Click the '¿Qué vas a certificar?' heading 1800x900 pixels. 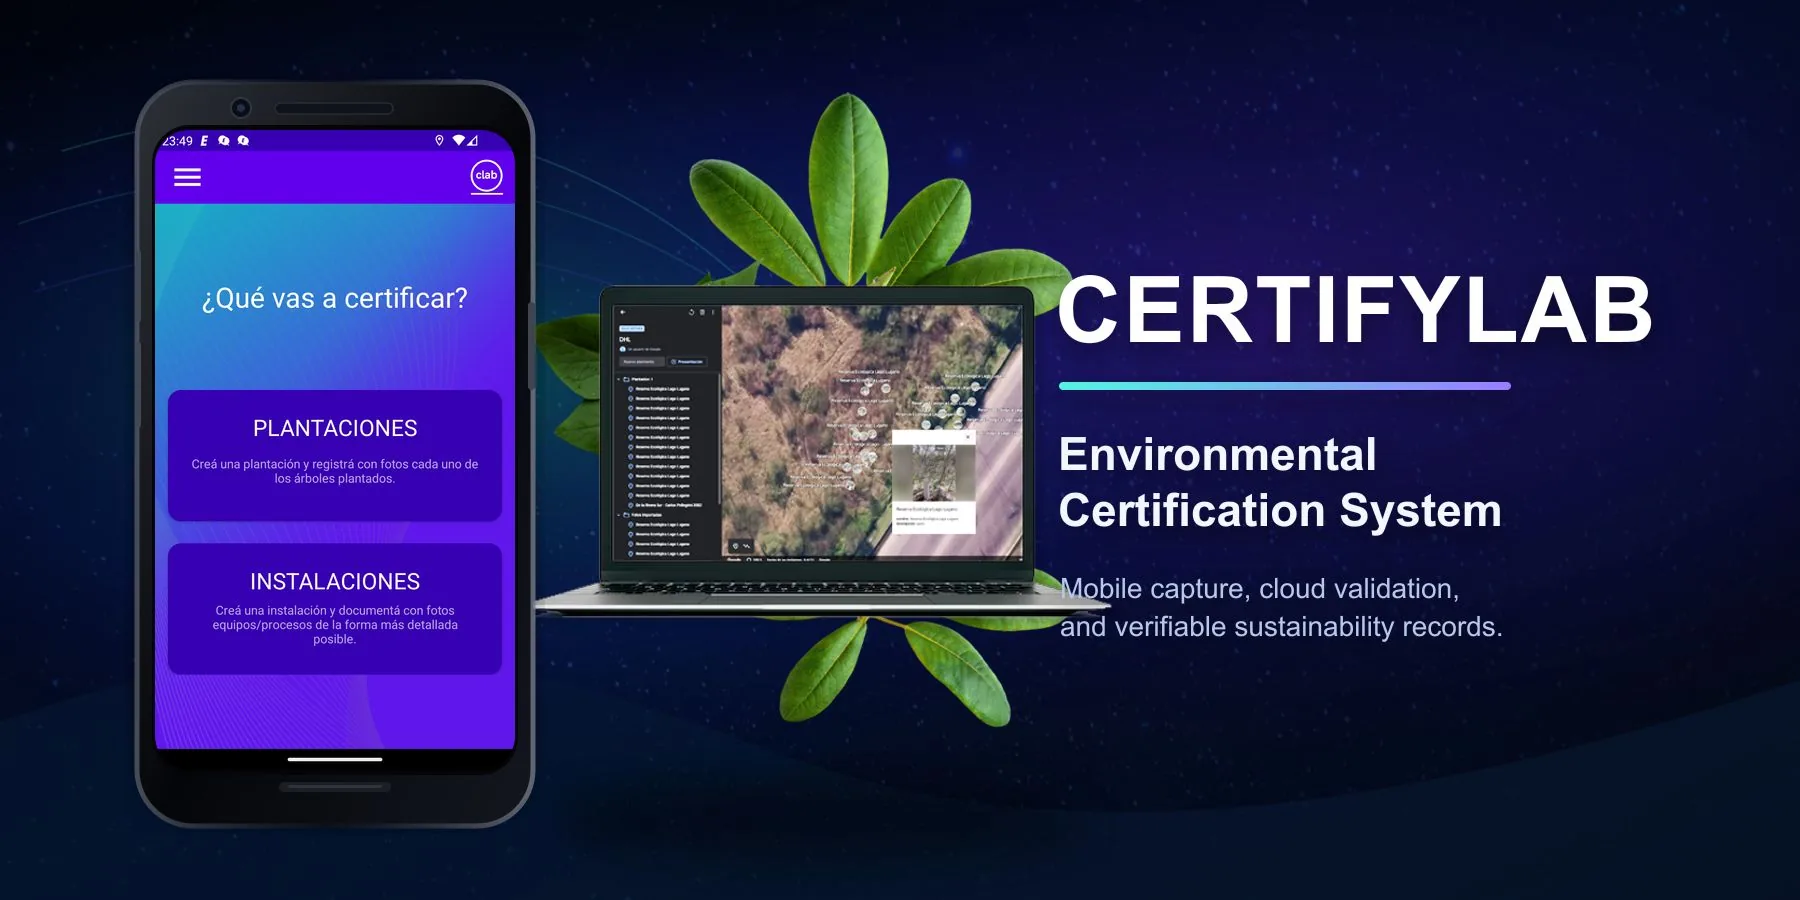pos(335,298)
